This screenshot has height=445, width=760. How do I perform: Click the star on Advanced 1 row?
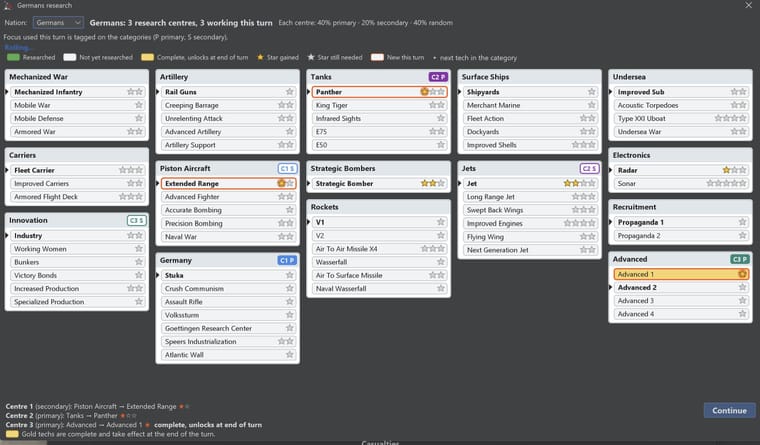tap(742, 274)
